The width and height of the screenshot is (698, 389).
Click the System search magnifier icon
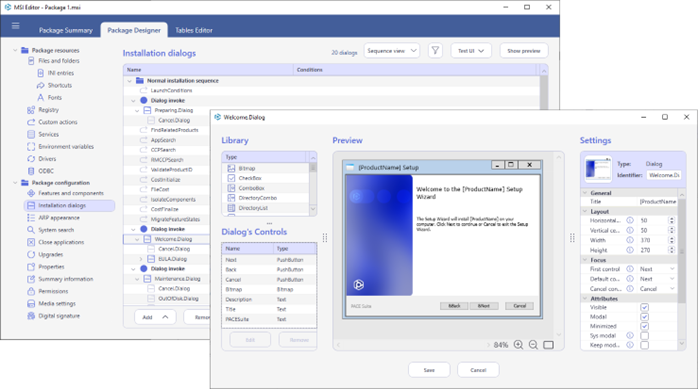tap(31, 230)
